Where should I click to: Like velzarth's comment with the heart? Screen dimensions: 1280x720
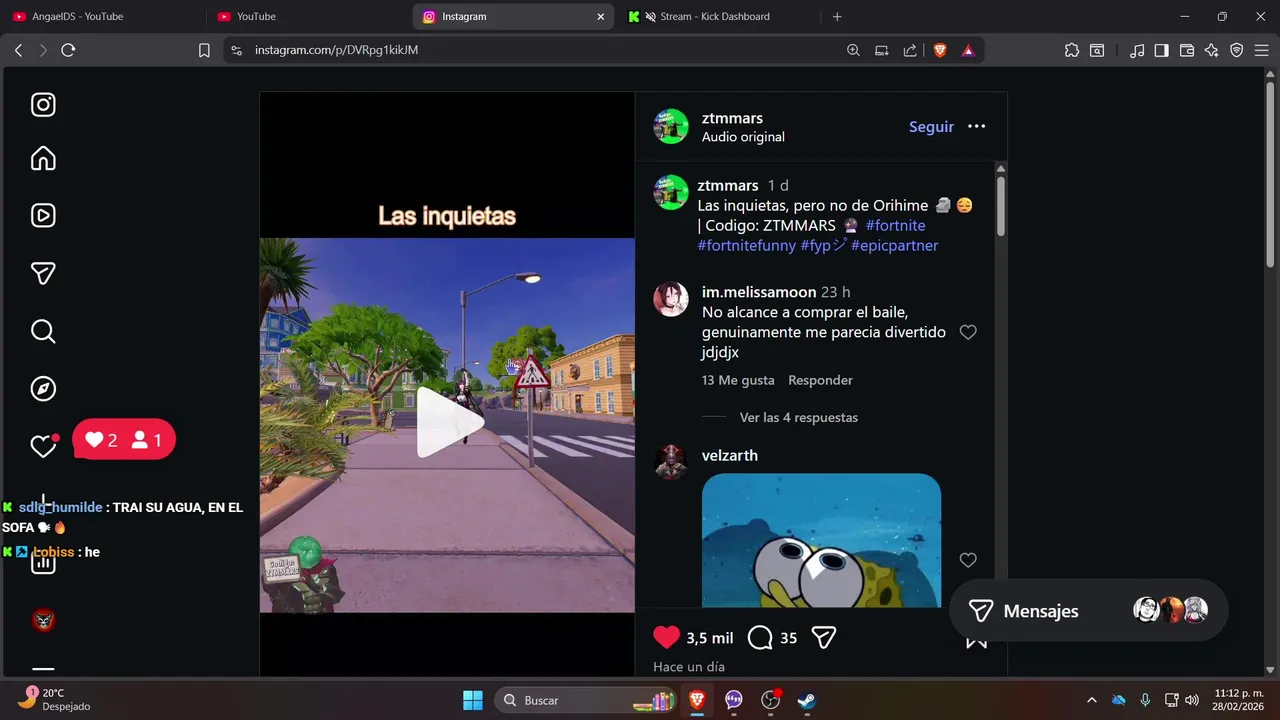click(x=968, y=560)
